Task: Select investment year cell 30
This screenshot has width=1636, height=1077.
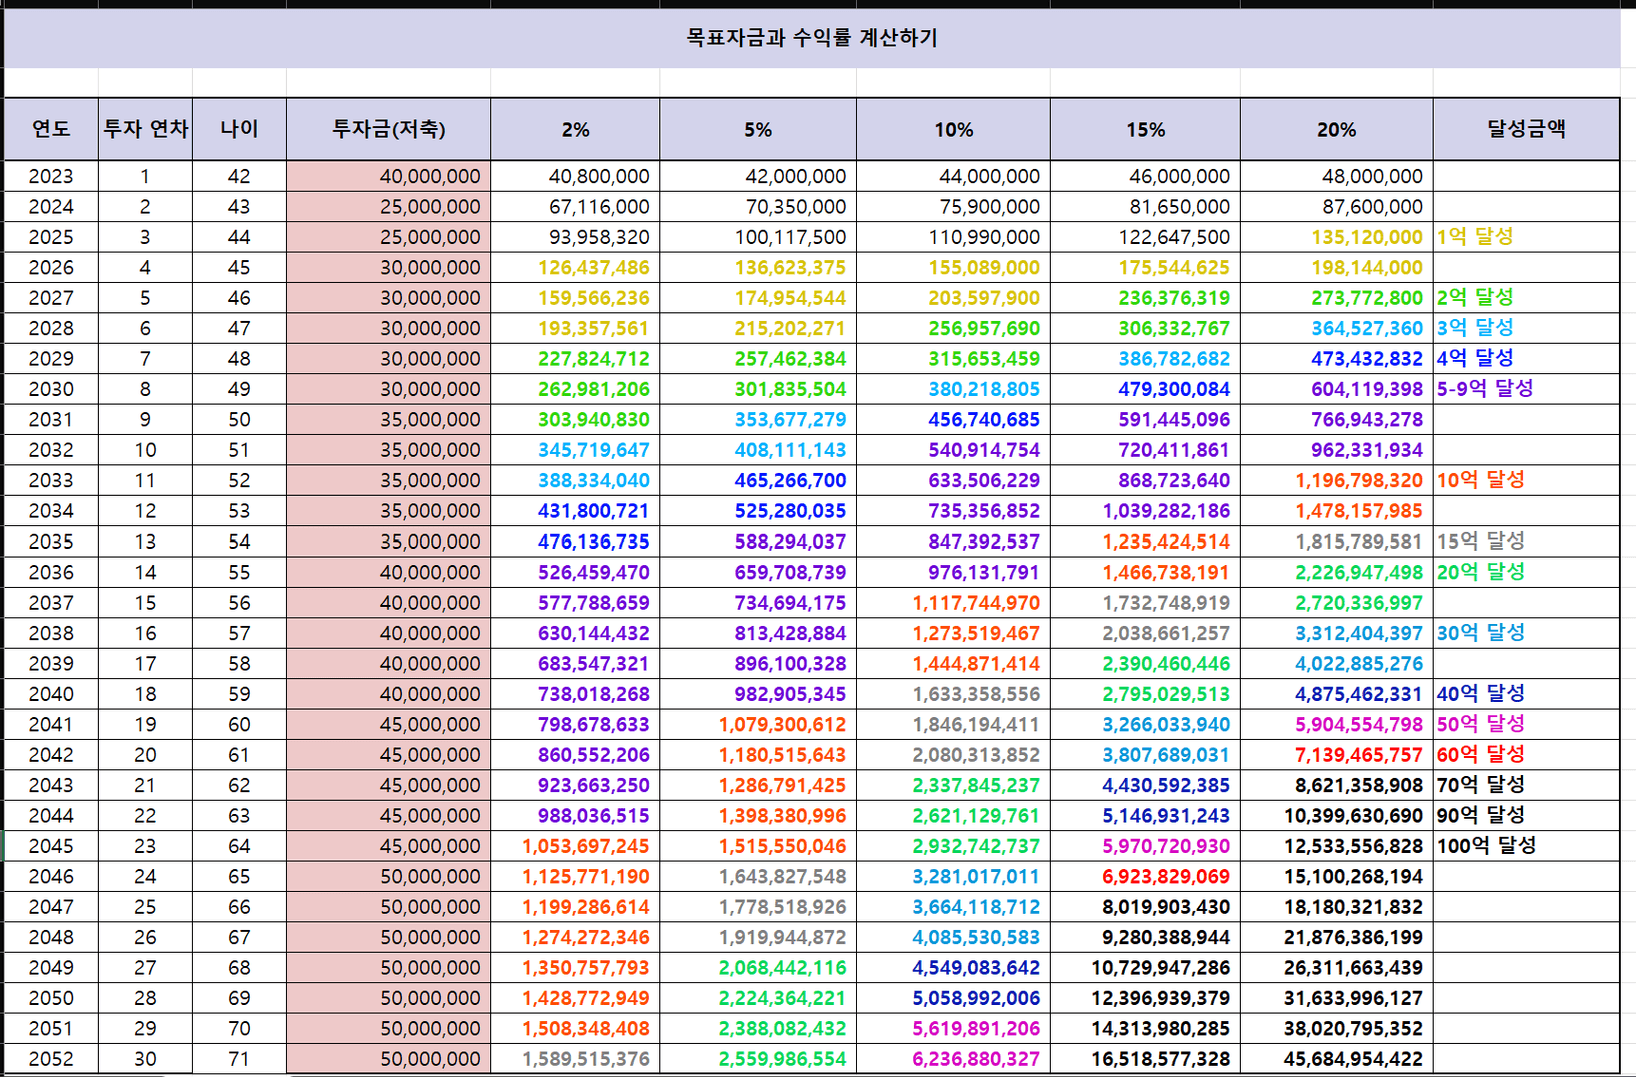Action: pyautogui.click(x=145, y=1058)
